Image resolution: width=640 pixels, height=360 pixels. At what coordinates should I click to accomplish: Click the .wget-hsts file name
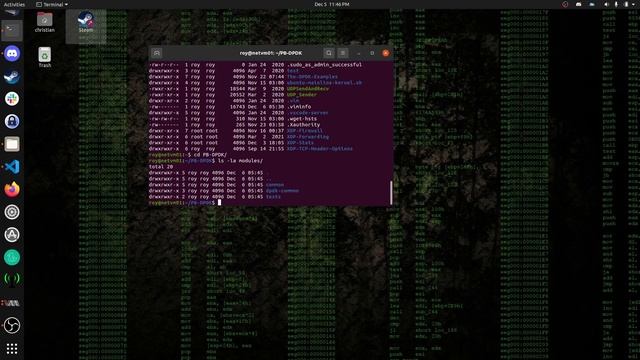coord(301,119)
